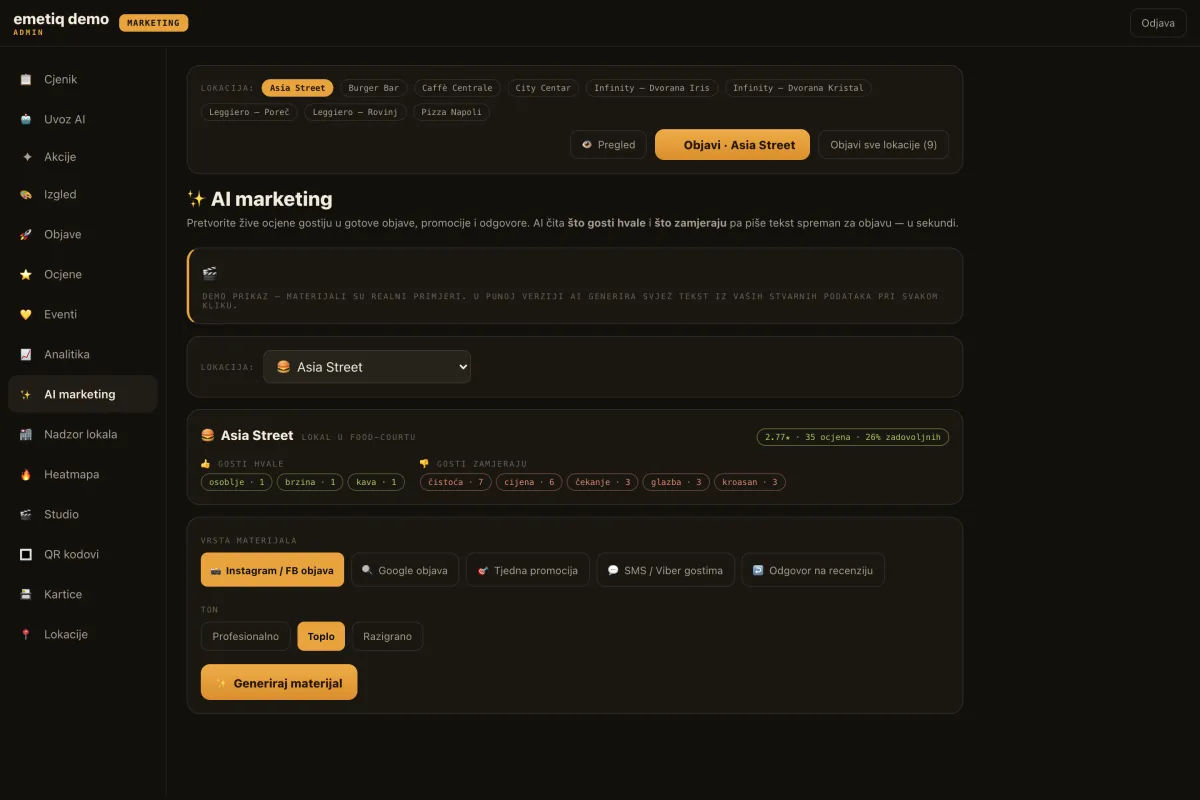Switch to Infinity – Dvorana Iris chip

[652, 88]
